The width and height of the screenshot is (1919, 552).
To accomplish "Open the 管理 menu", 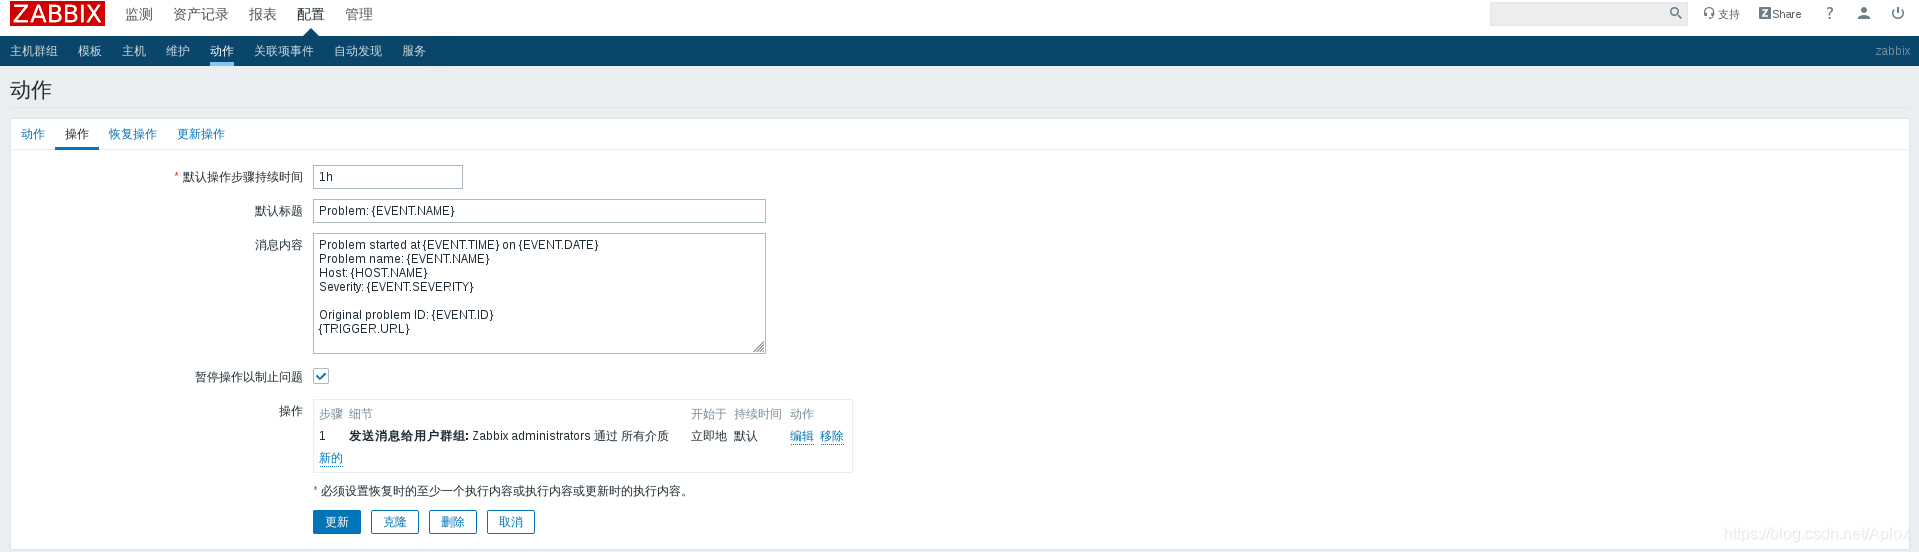I will pos(359,14).
